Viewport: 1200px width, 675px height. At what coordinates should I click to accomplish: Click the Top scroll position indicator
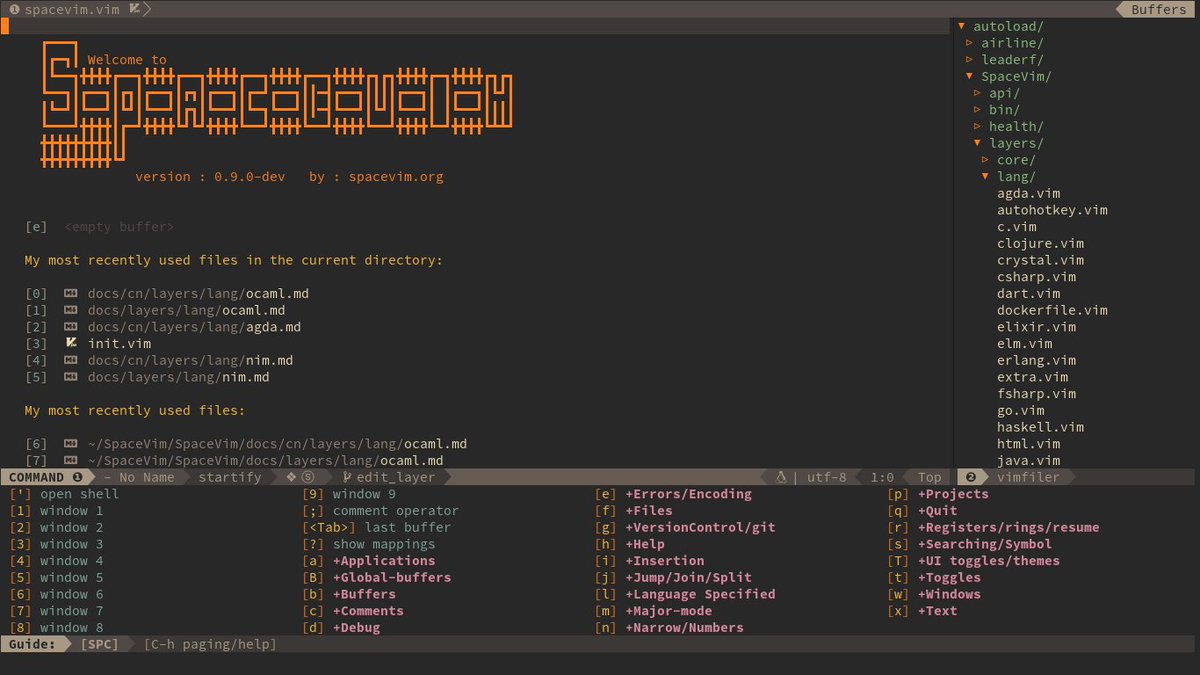pos(930,478)
